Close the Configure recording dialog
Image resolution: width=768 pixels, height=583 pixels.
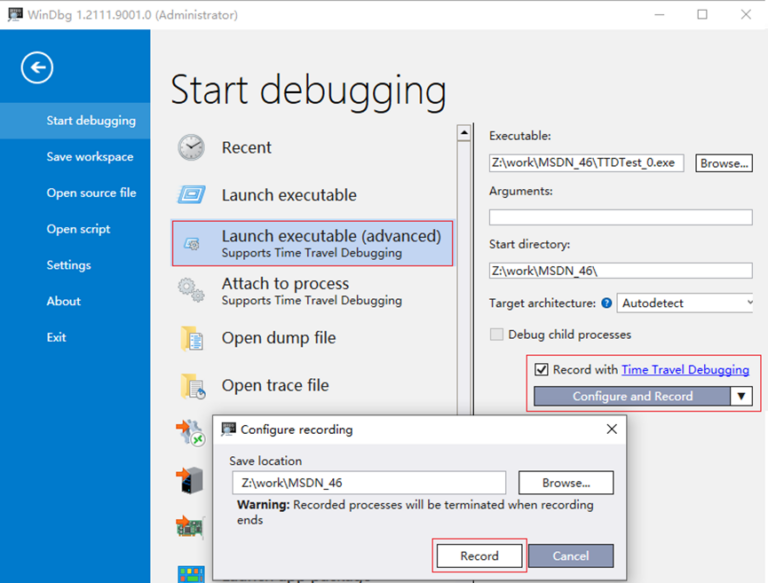click(x=612, y=429)
